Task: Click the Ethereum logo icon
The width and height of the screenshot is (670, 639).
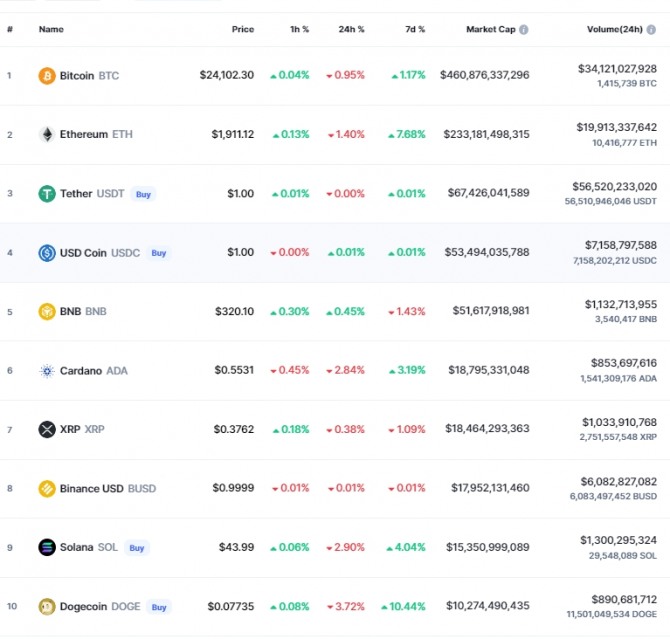Action: point(47,134)
